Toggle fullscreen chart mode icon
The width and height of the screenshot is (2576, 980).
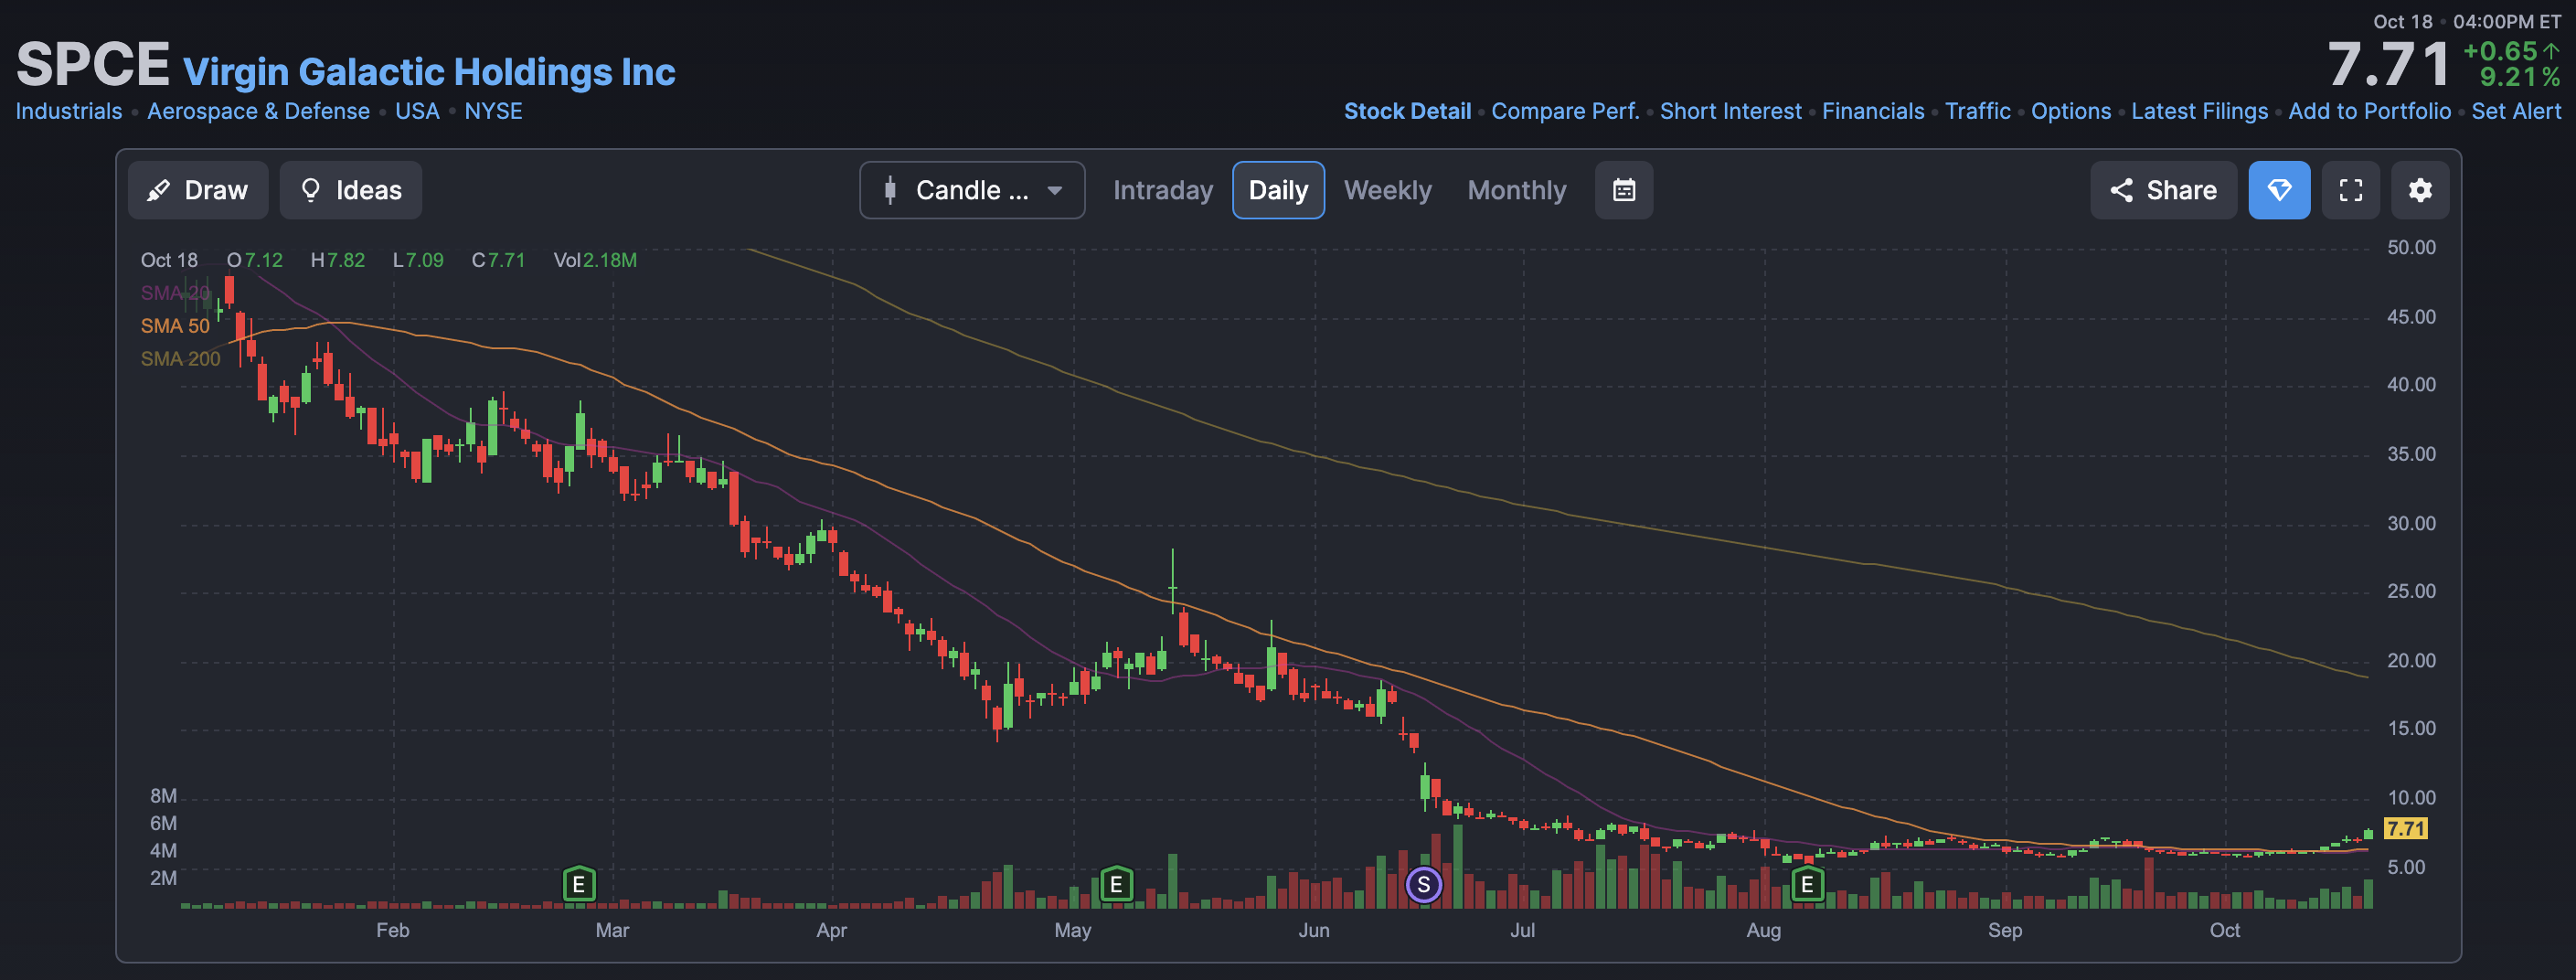click(x=2351, y=190)
